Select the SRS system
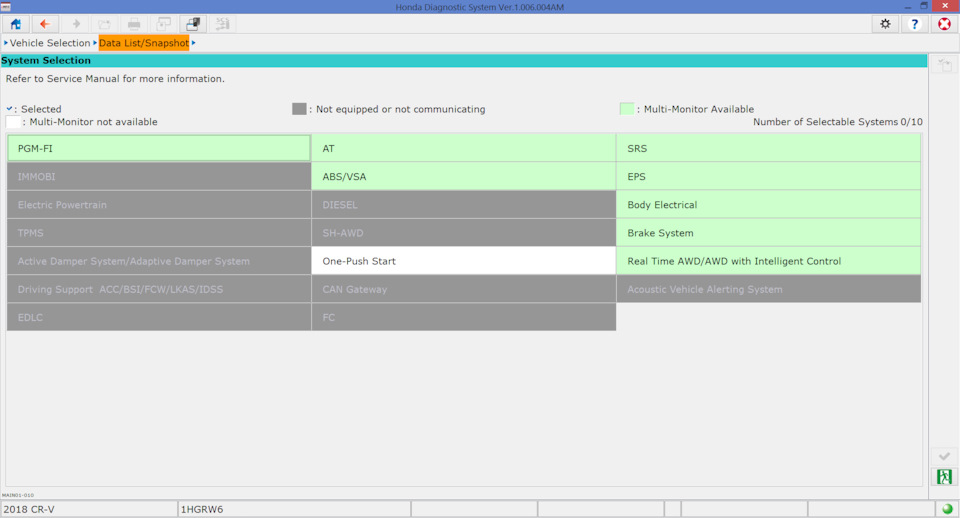 [x=768, y=148]
